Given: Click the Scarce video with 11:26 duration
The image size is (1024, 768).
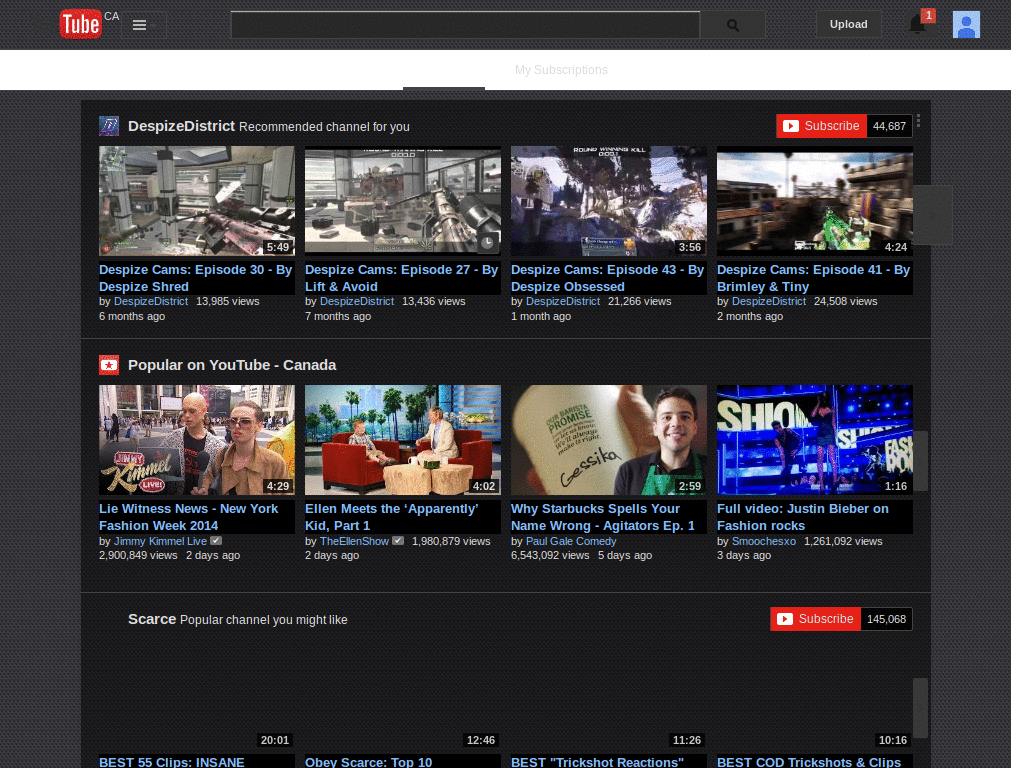Looking at the screenshot, I should 609,694.
